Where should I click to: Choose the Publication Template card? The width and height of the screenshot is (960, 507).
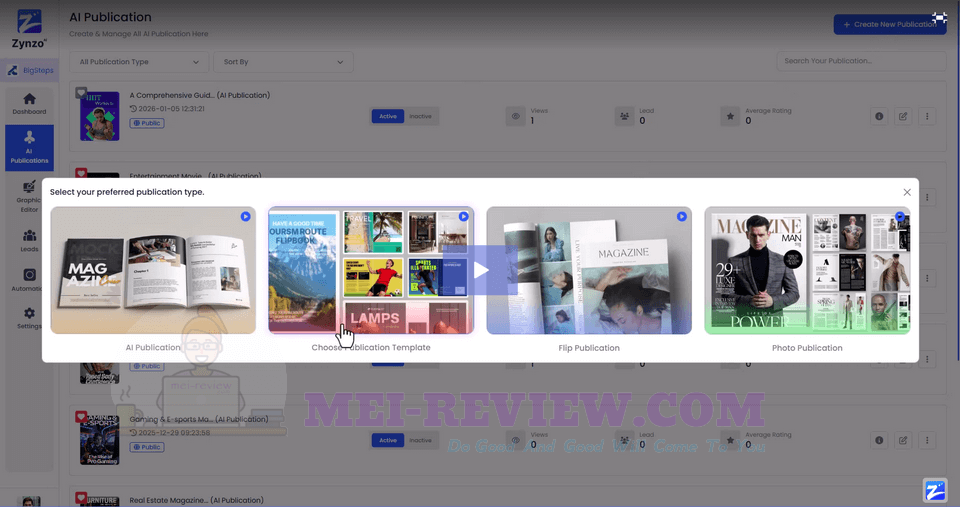pos(371,270)
